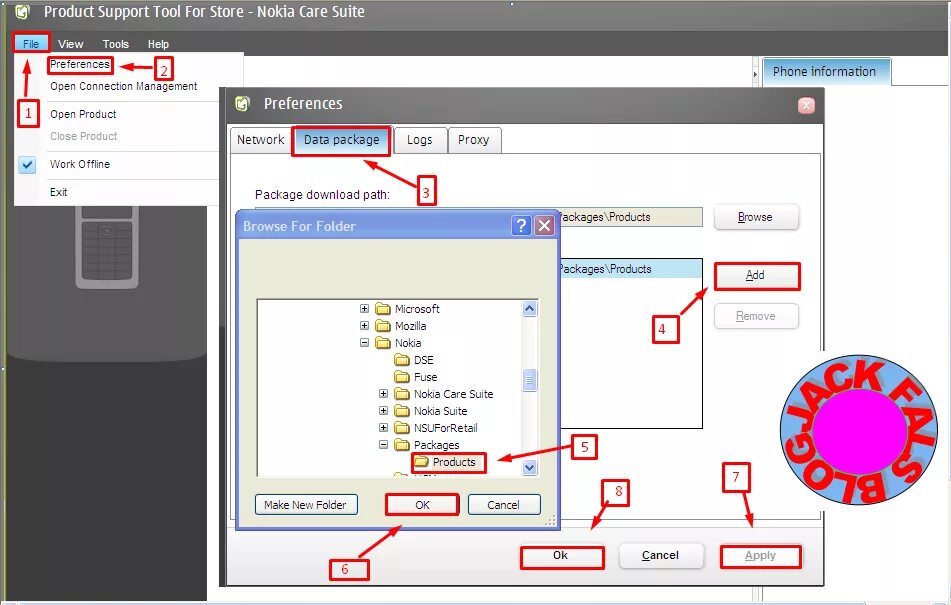
Task: Click the Preferences dialog title icon
Action: pyautogui.click(x=243, y=104)
